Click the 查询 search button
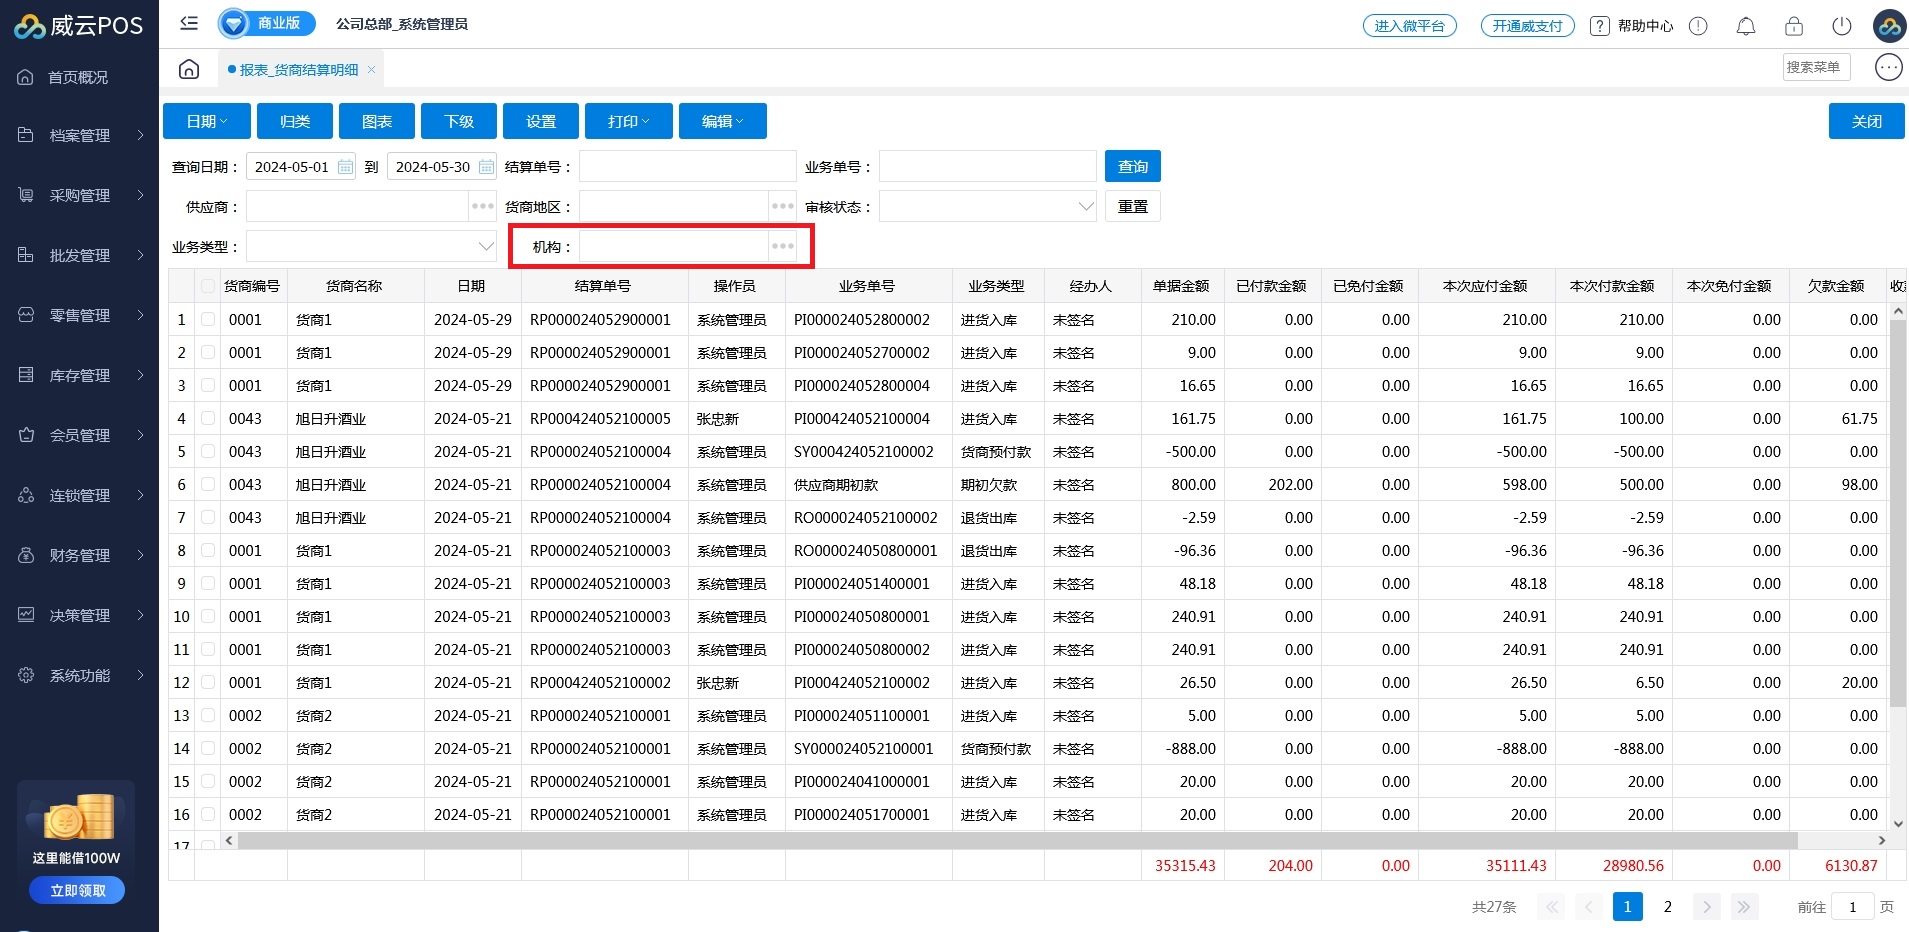 (x=1132, y=167)
